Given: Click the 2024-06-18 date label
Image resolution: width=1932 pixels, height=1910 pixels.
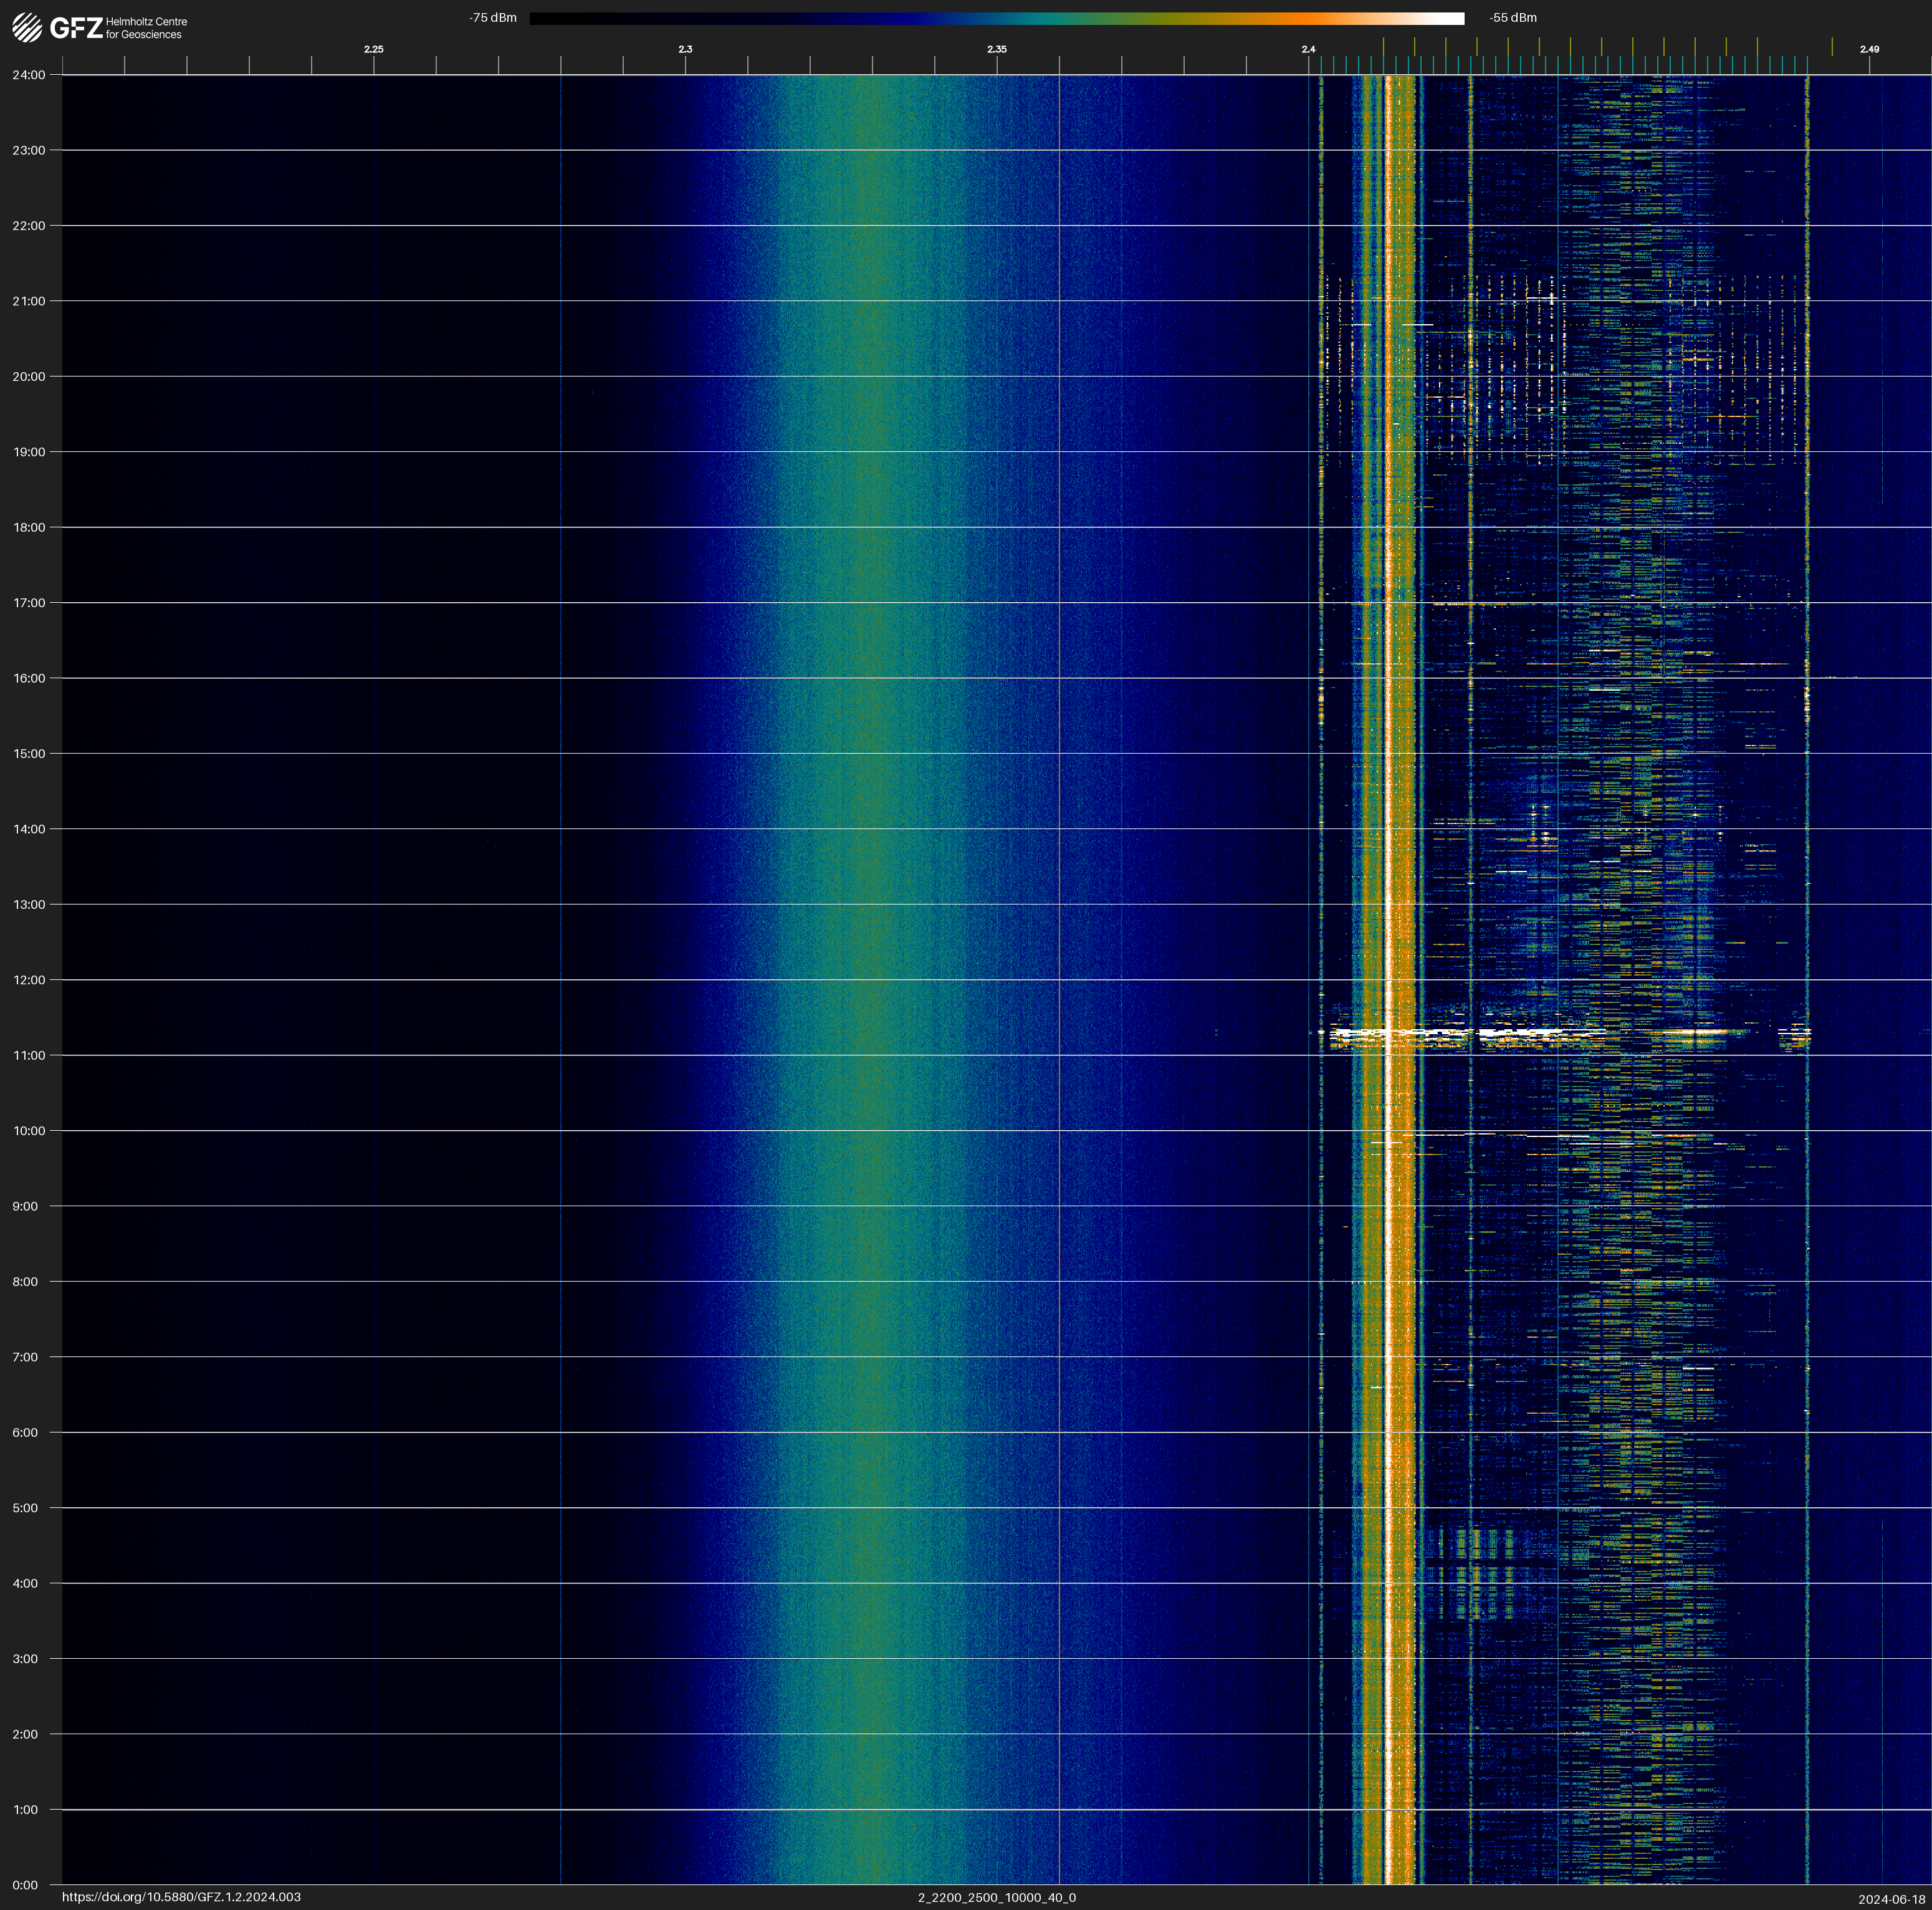Looking at the screenshot, I should pyautogui.click(x=1891, y=1899).
